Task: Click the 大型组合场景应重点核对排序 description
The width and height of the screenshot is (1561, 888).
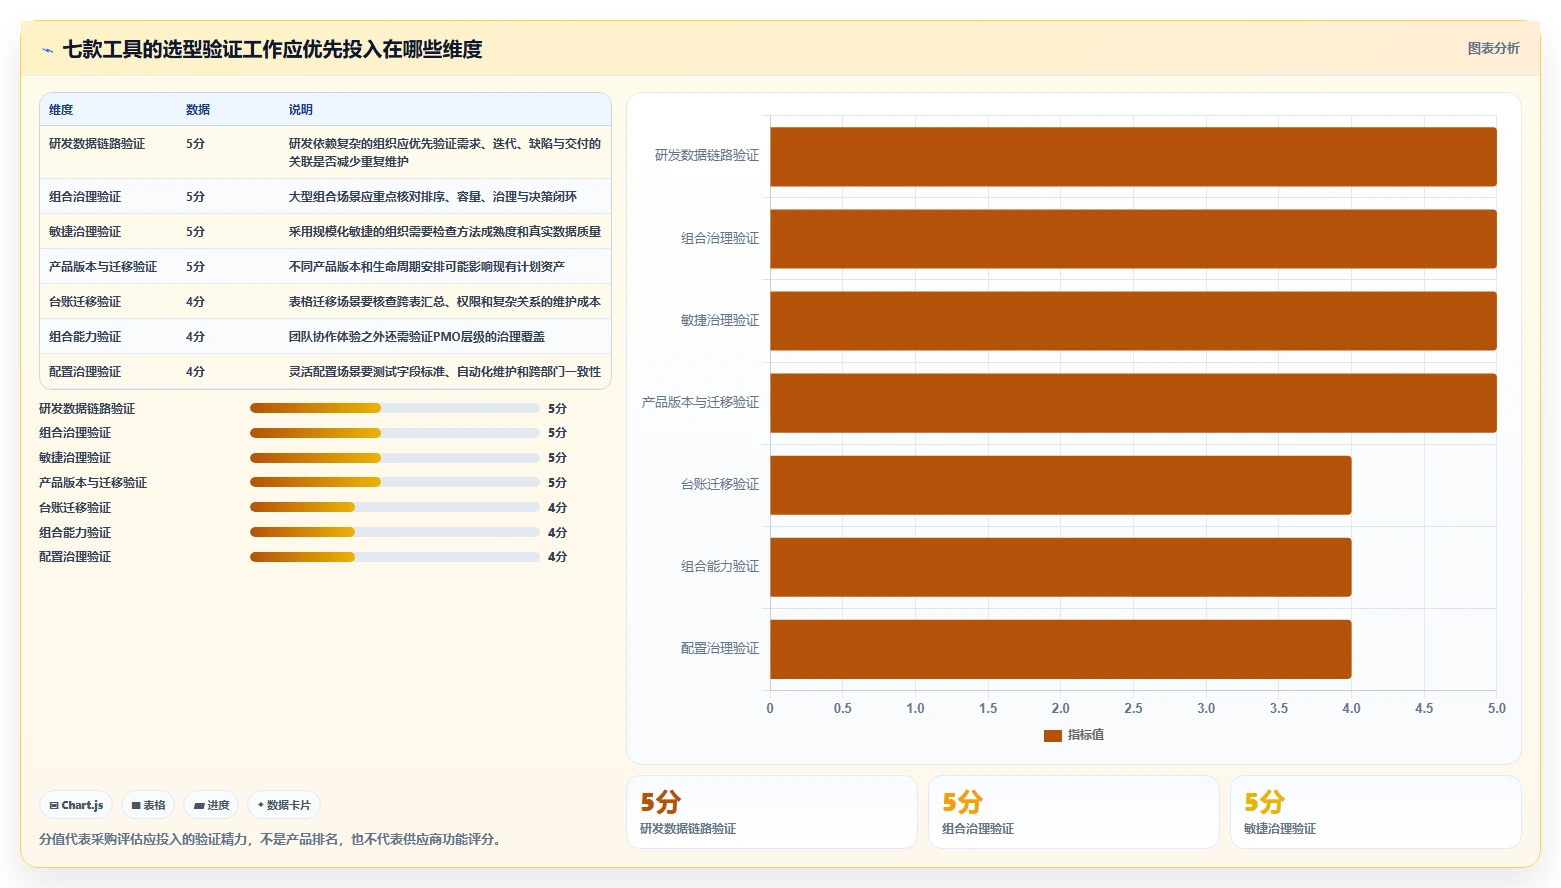Action: coord(433,197)
